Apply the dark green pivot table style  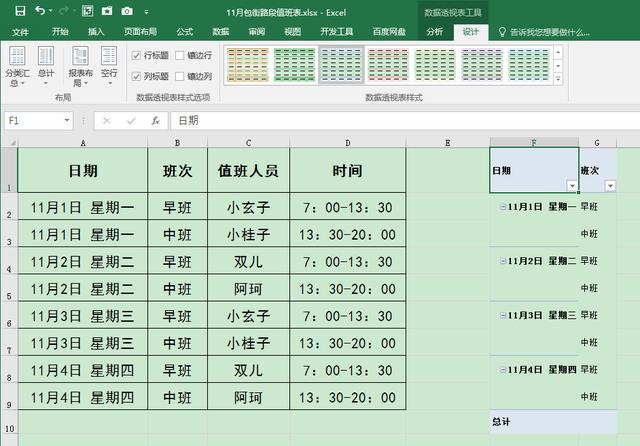click(294, 64)
